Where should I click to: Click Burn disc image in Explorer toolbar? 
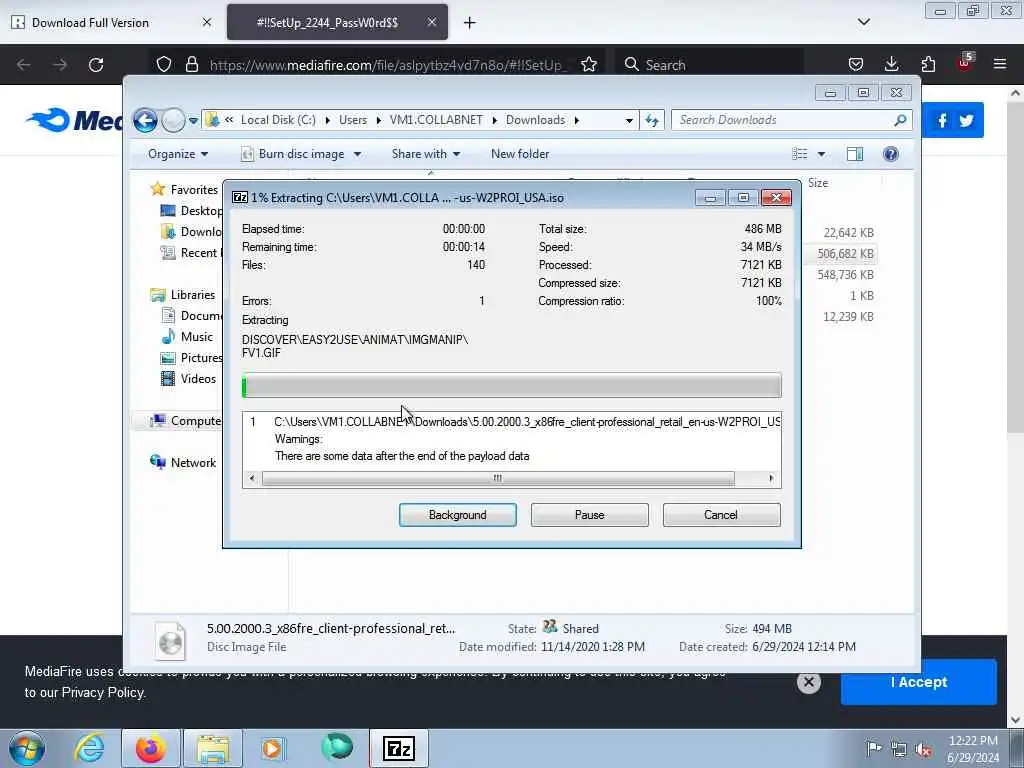coord(301,154)
